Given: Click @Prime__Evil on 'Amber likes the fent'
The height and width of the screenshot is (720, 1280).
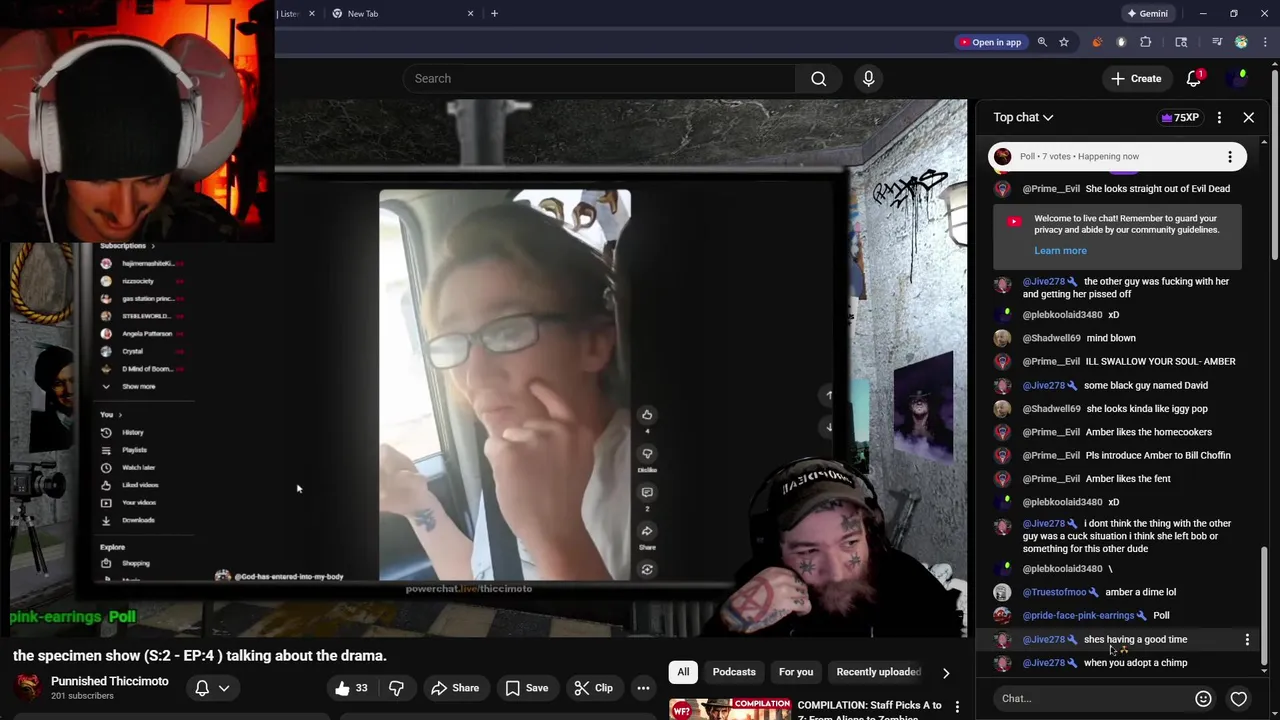Looking at the screenshot, I should click(x=1051, y=479).
